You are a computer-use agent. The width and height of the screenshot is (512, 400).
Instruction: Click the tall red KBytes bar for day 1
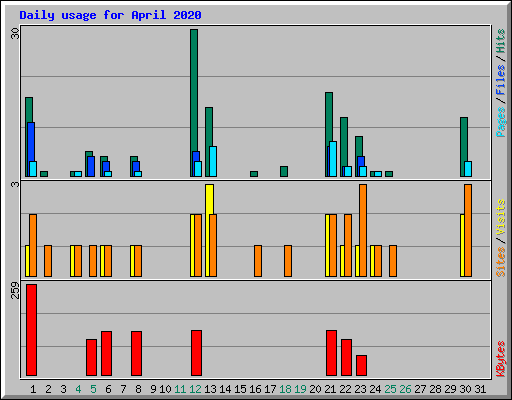tap(31, 330)
